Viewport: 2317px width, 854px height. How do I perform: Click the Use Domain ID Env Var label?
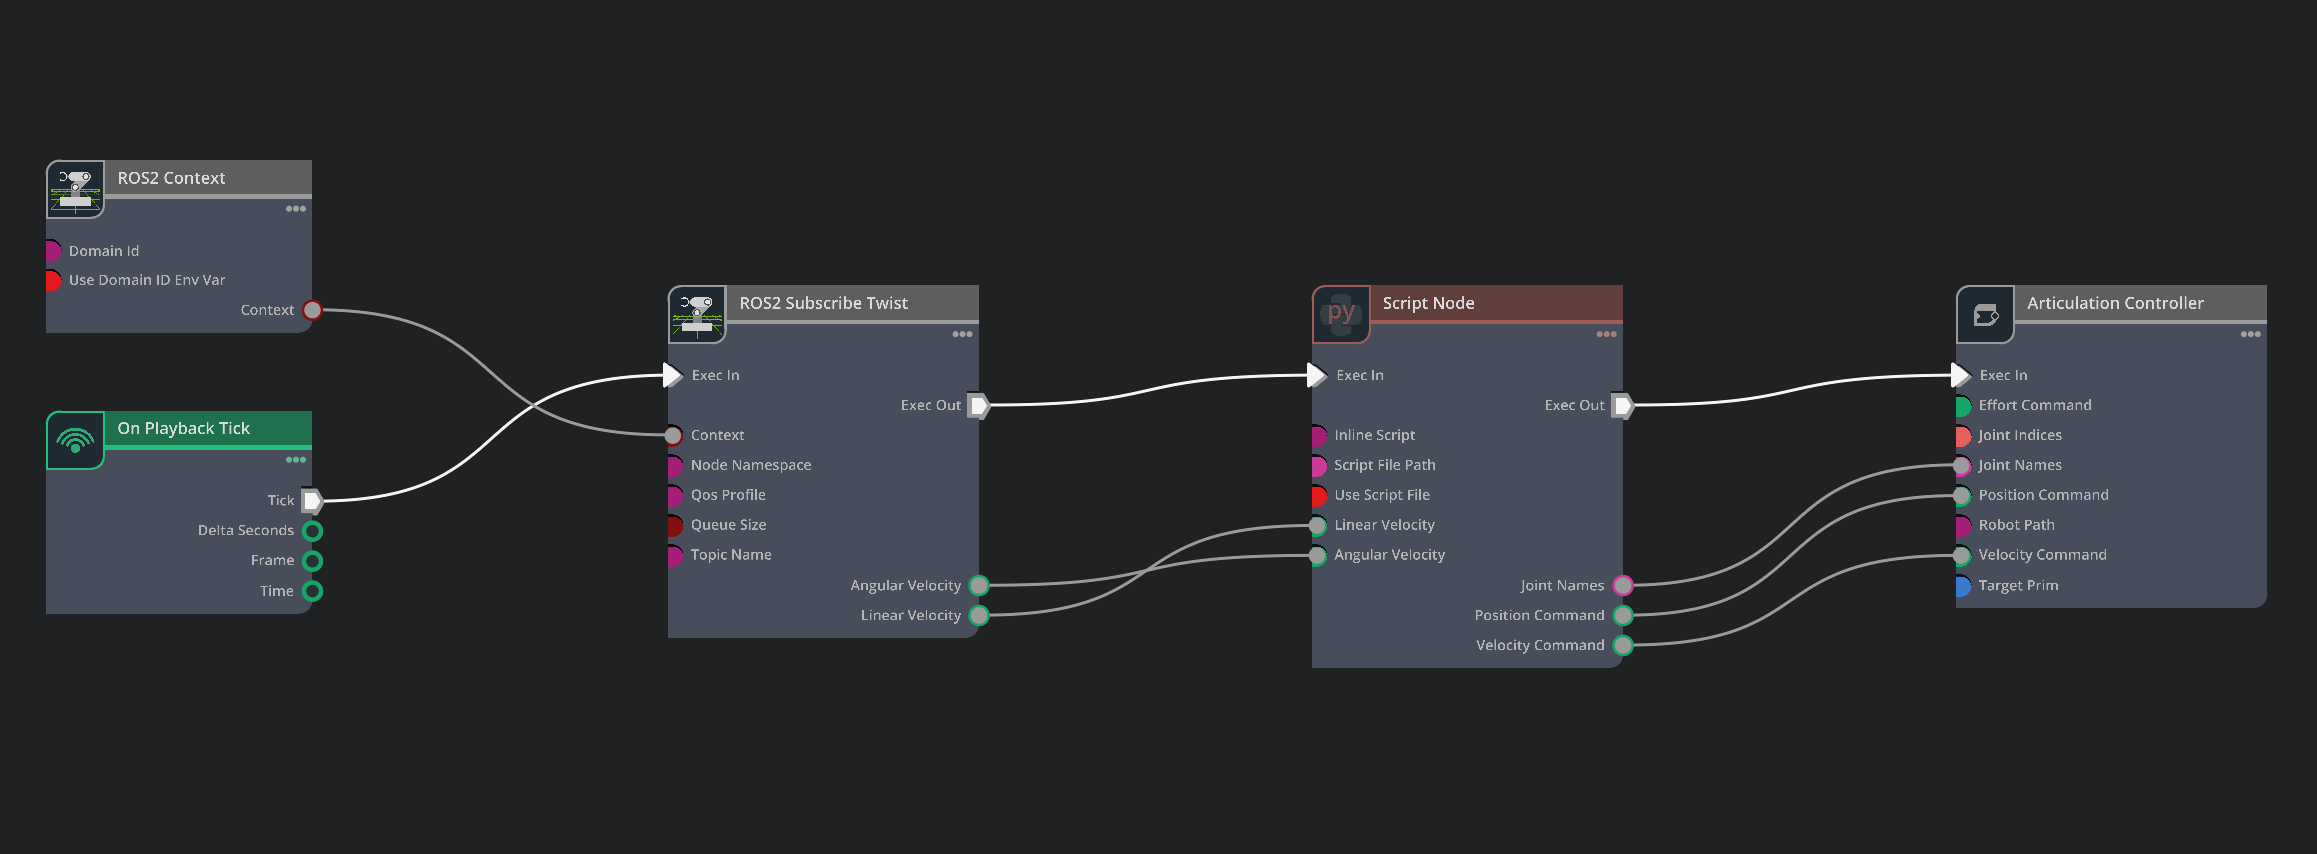147,280
